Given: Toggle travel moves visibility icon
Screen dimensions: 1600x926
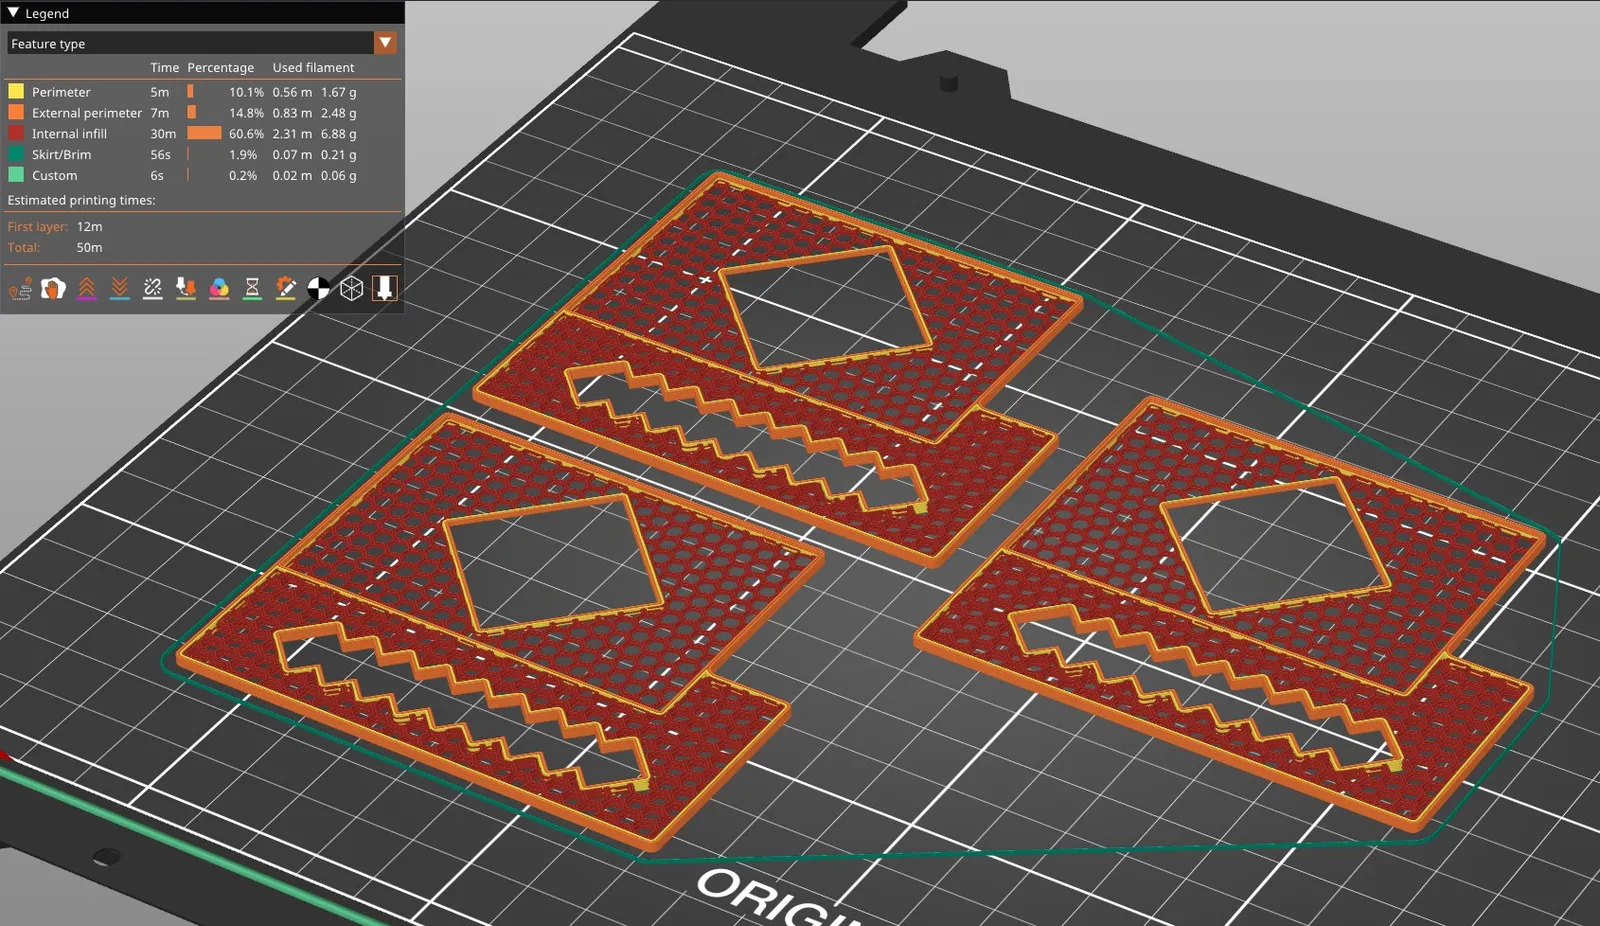Looking at the screenshot, I should coord(20,289).
